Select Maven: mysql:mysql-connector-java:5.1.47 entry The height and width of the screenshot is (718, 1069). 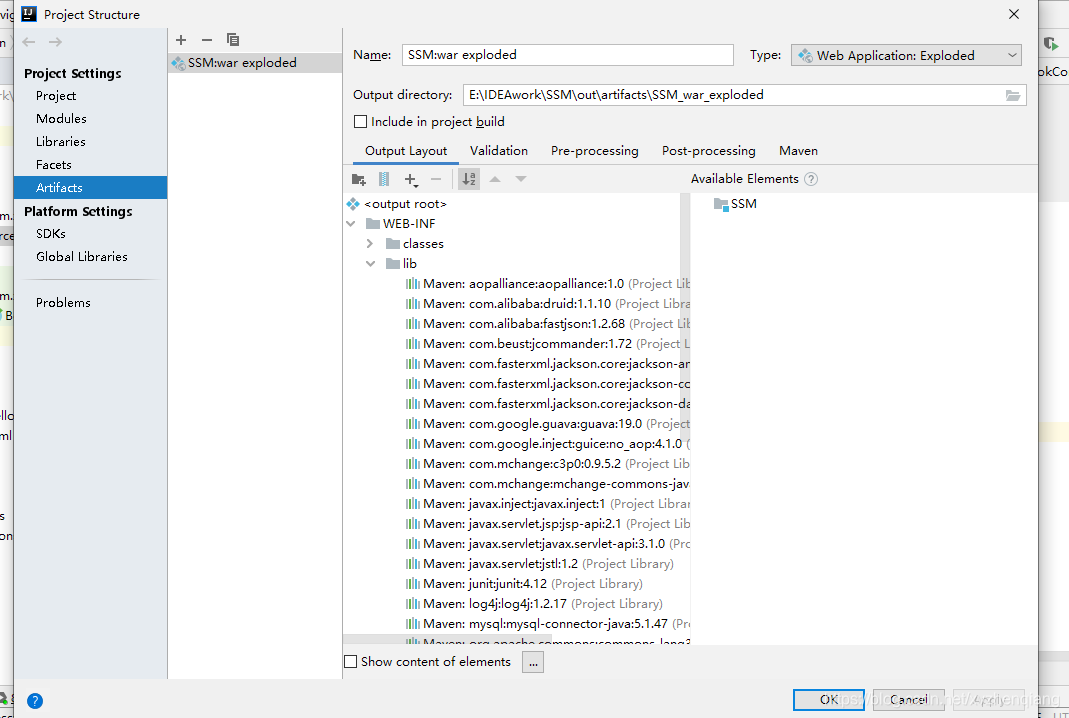(547, 624)
